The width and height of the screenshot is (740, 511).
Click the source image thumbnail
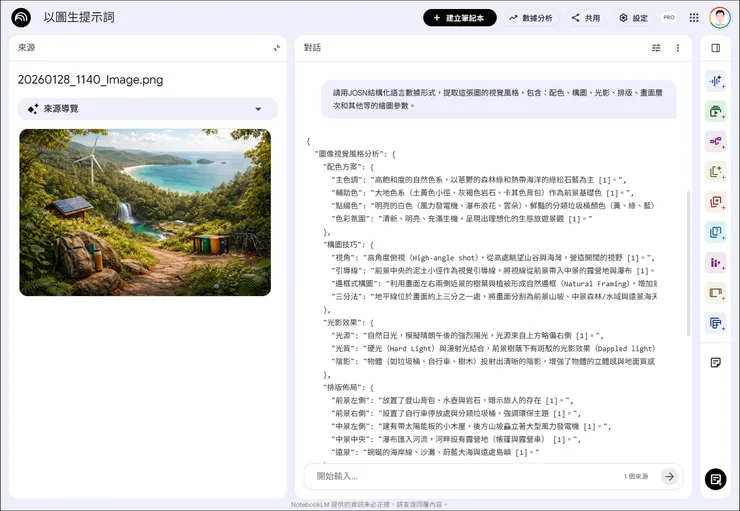pos(145,212)
